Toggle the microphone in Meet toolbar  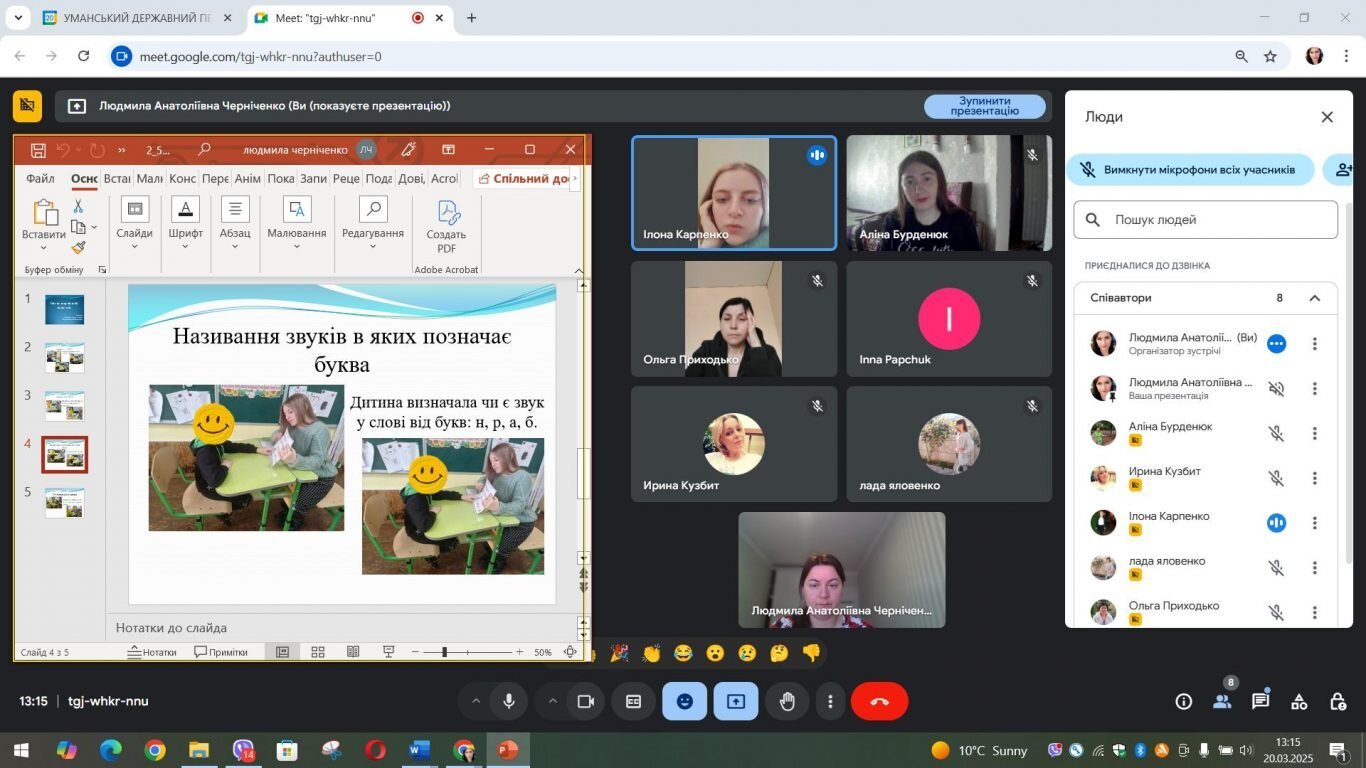pos(509,702)
